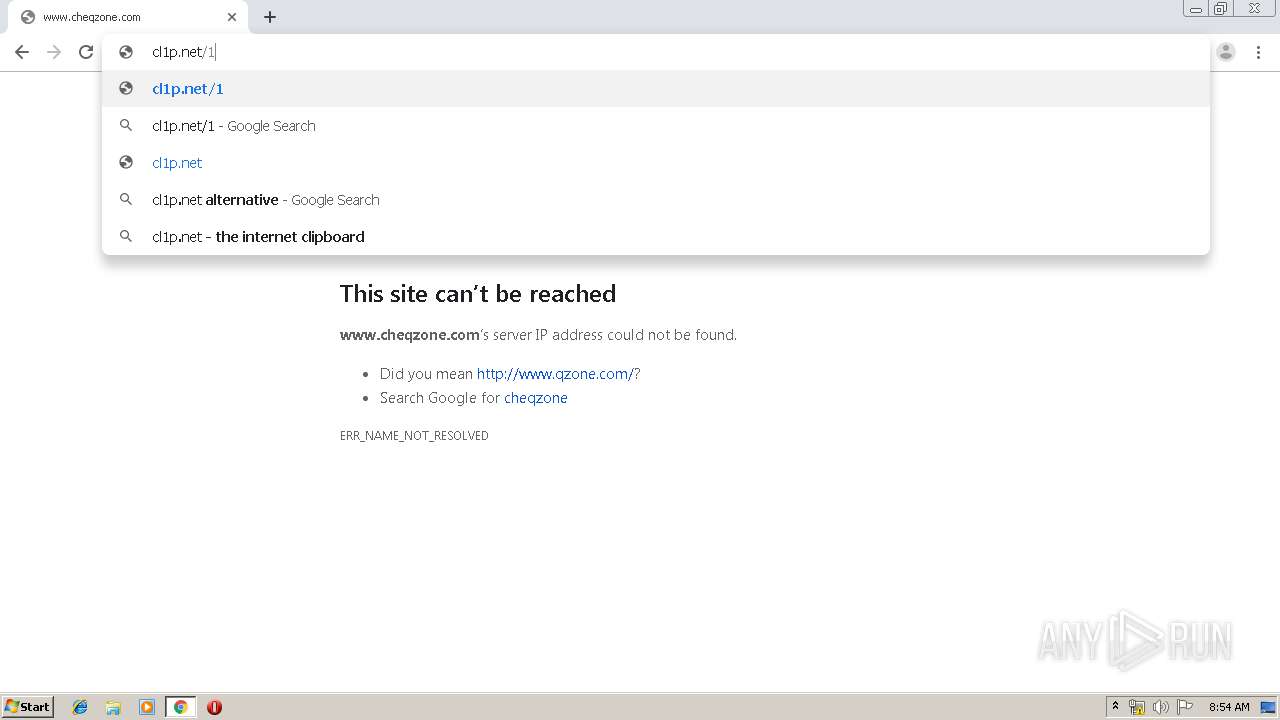Screen dimensions: 1280x720
Task: Open the volume speaker tray icon
Action: click(x=1161, y=707)
